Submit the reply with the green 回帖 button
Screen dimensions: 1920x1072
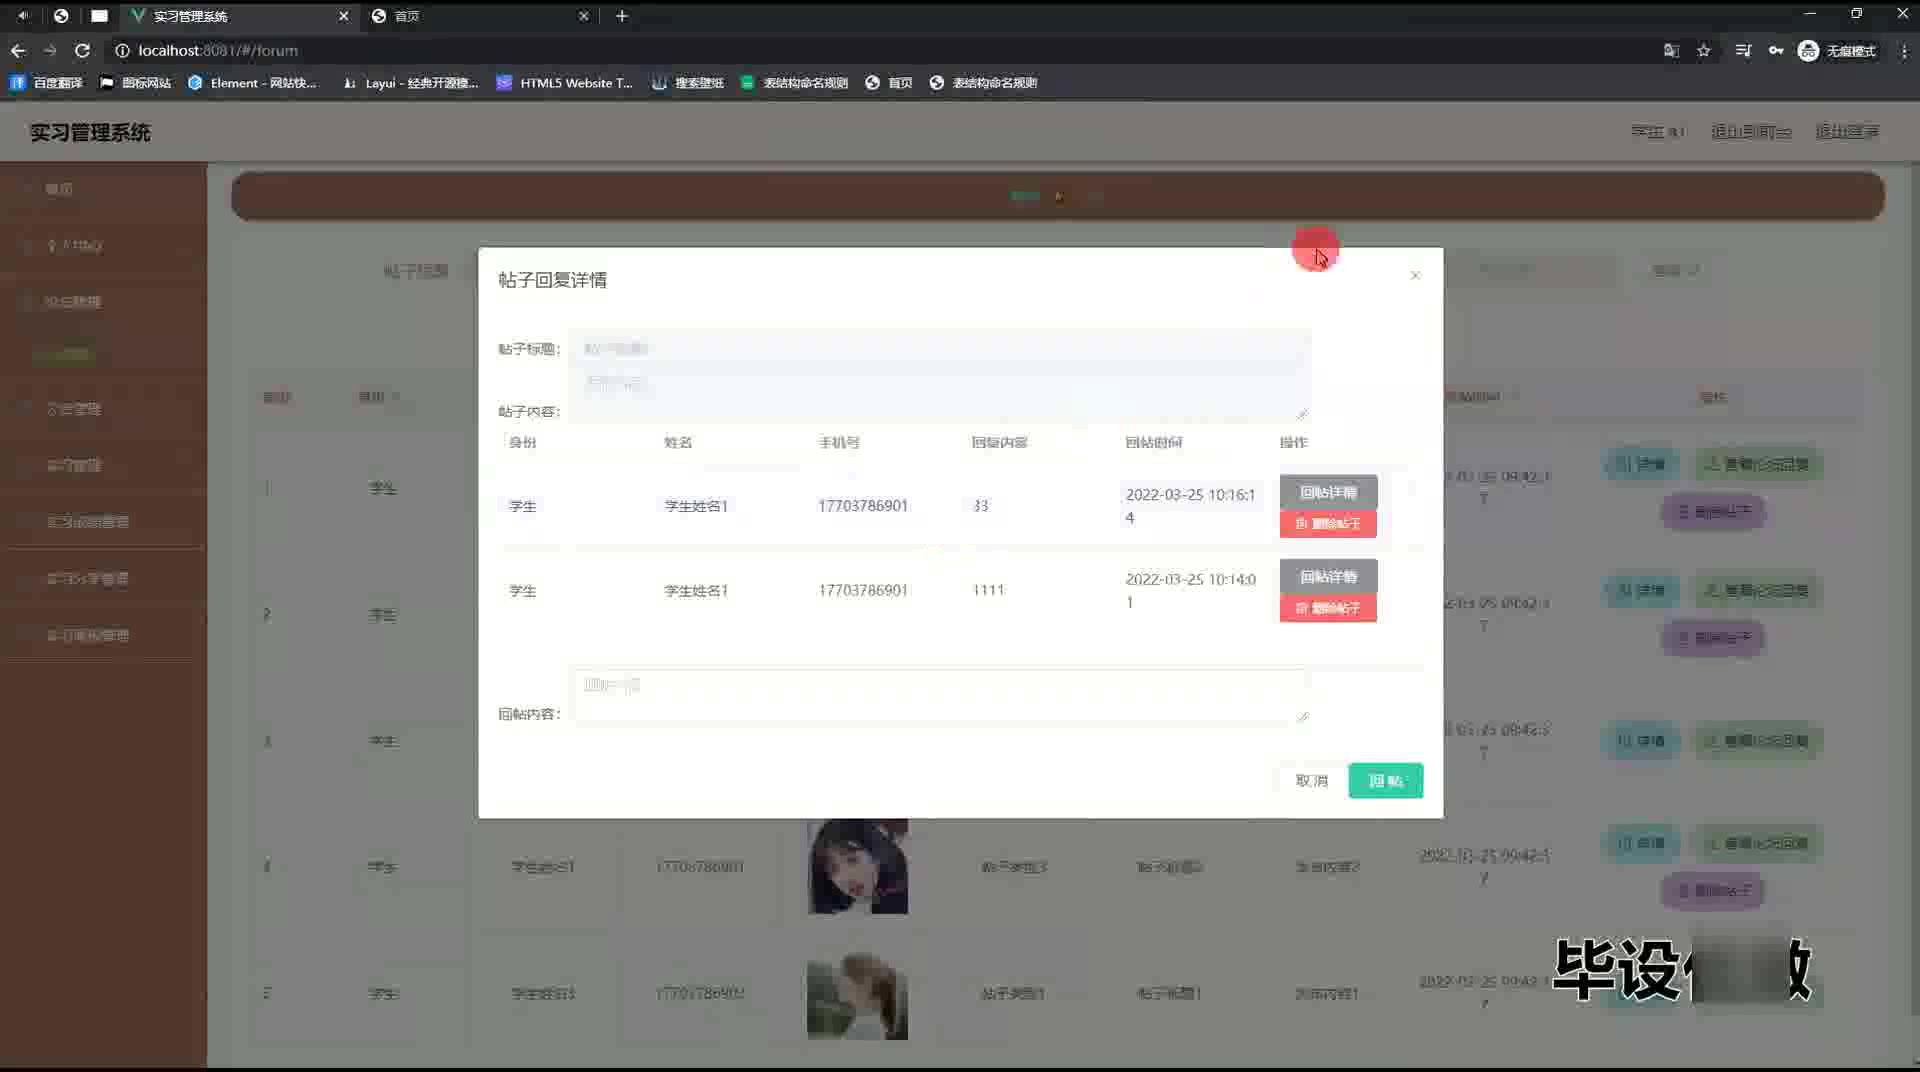click(1386, 781)
